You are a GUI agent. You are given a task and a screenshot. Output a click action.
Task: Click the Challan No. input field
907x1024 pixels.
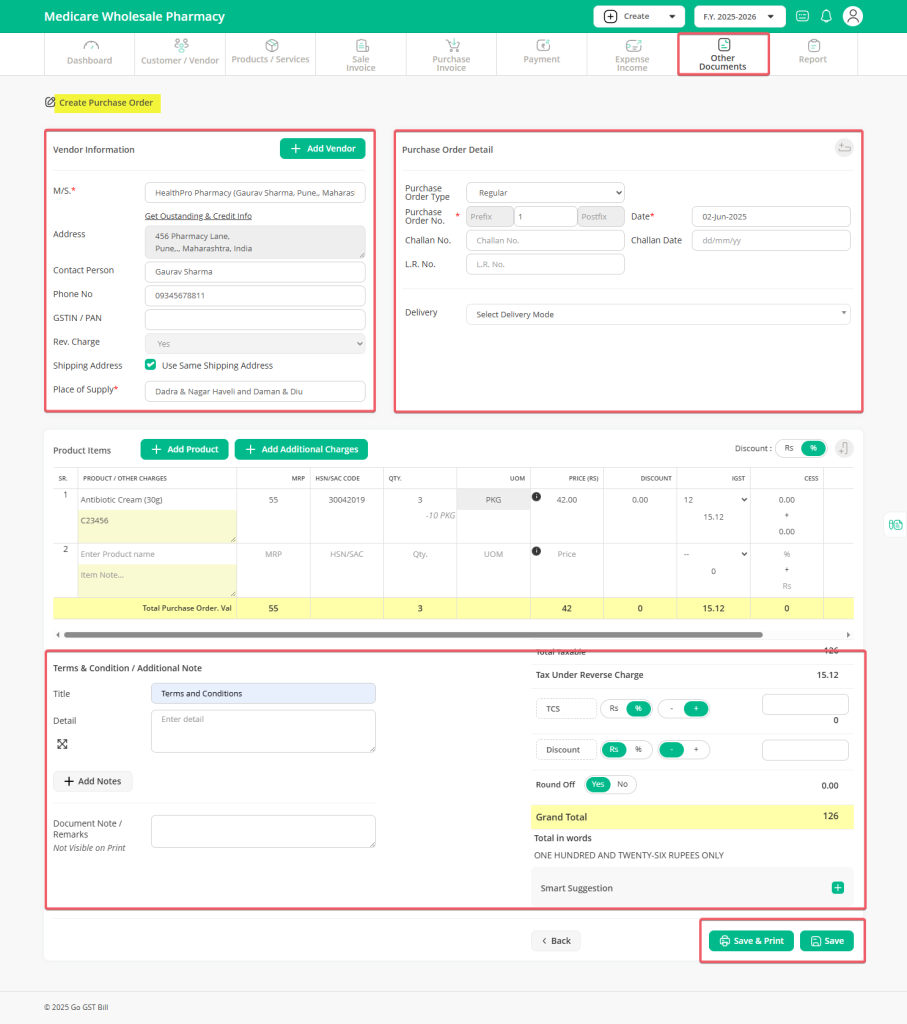pos(544,240)
